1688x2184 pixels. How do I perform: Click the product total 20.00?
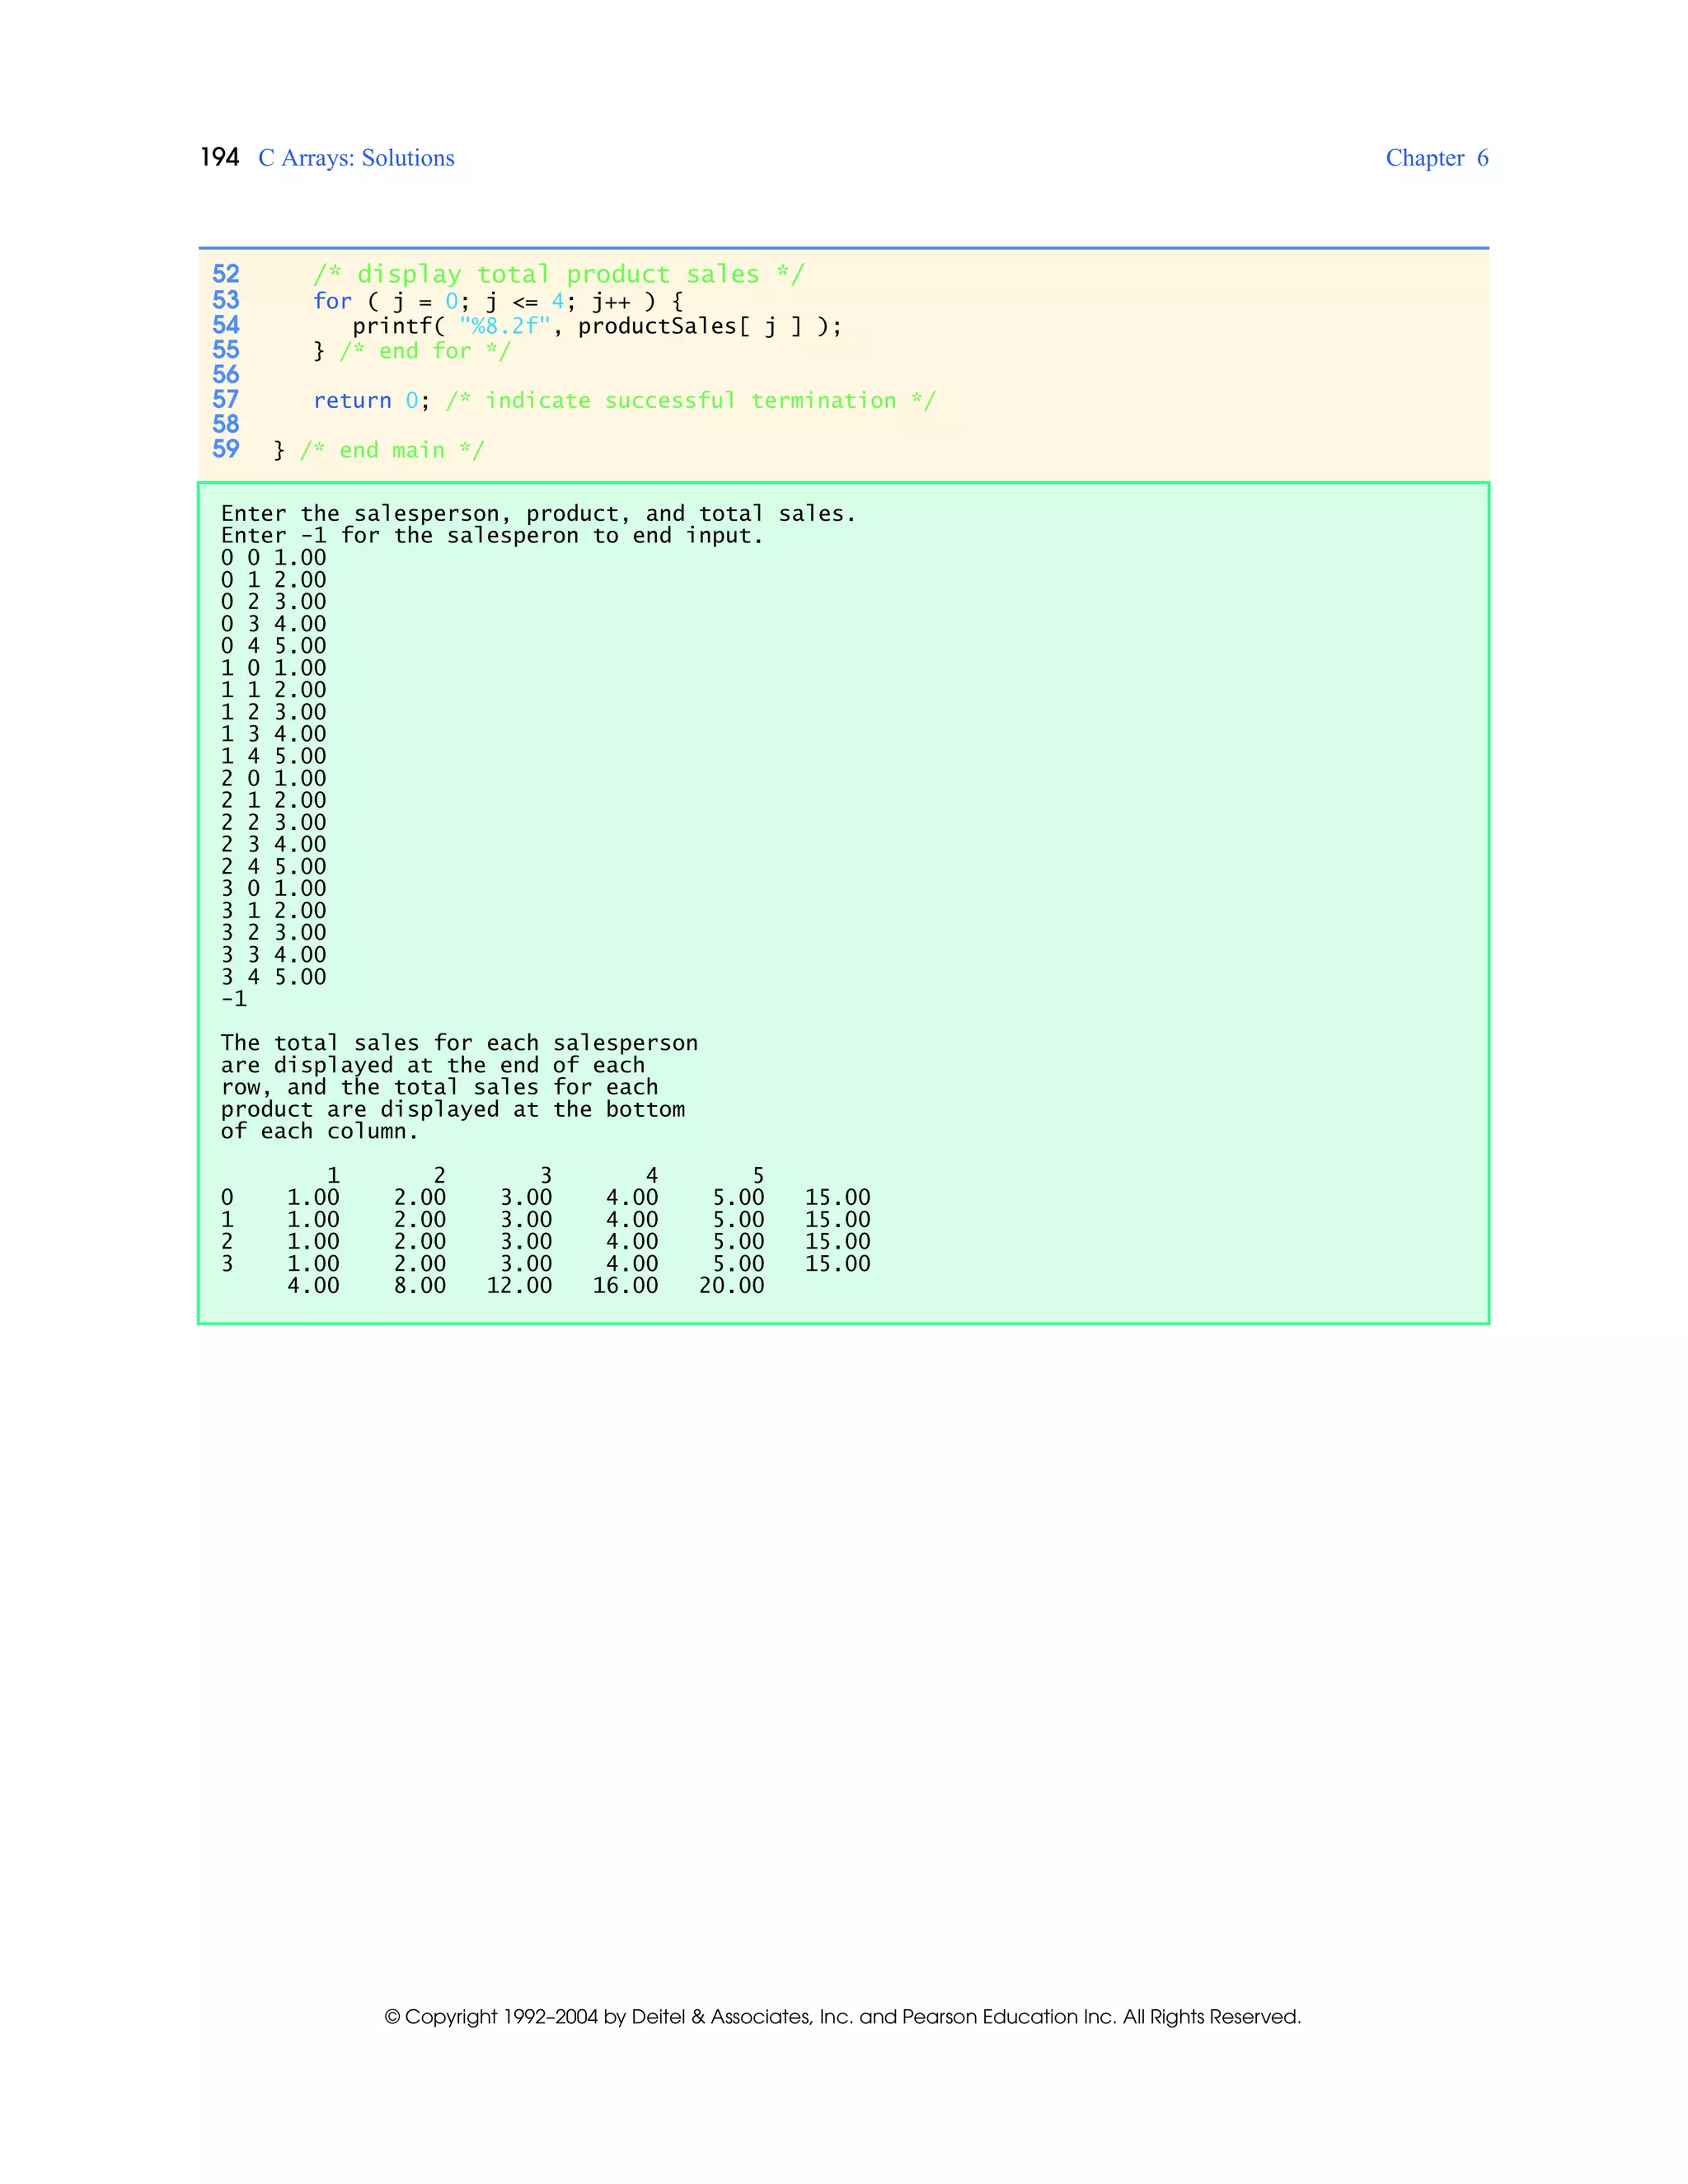click(x=732, y=1285)
